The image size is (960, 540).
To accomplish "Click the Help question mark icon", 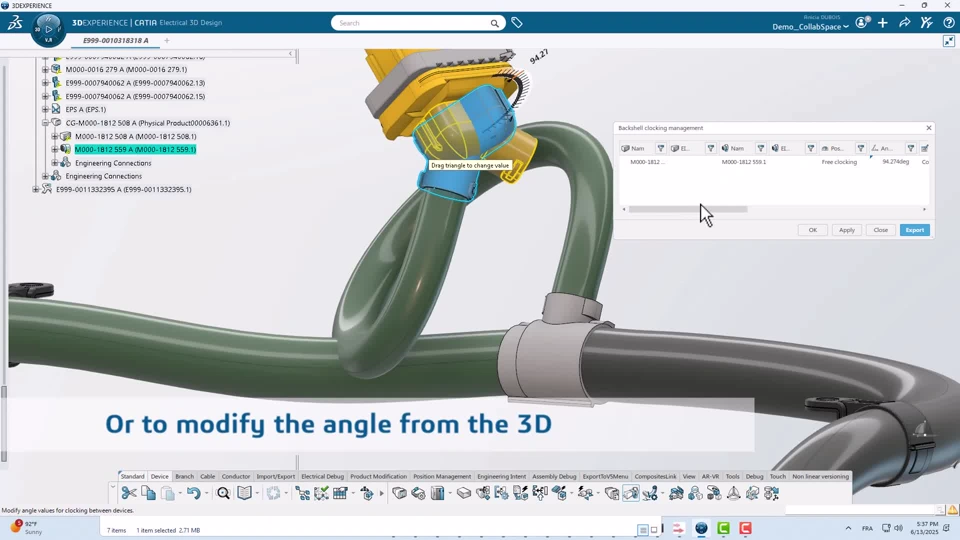I will coord(948,23).
